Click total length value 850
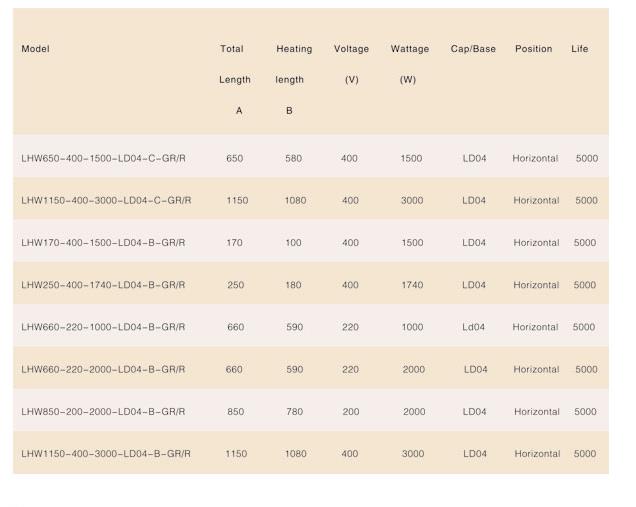The width and height of the screenshot is (636, 507). pos(236,411)
